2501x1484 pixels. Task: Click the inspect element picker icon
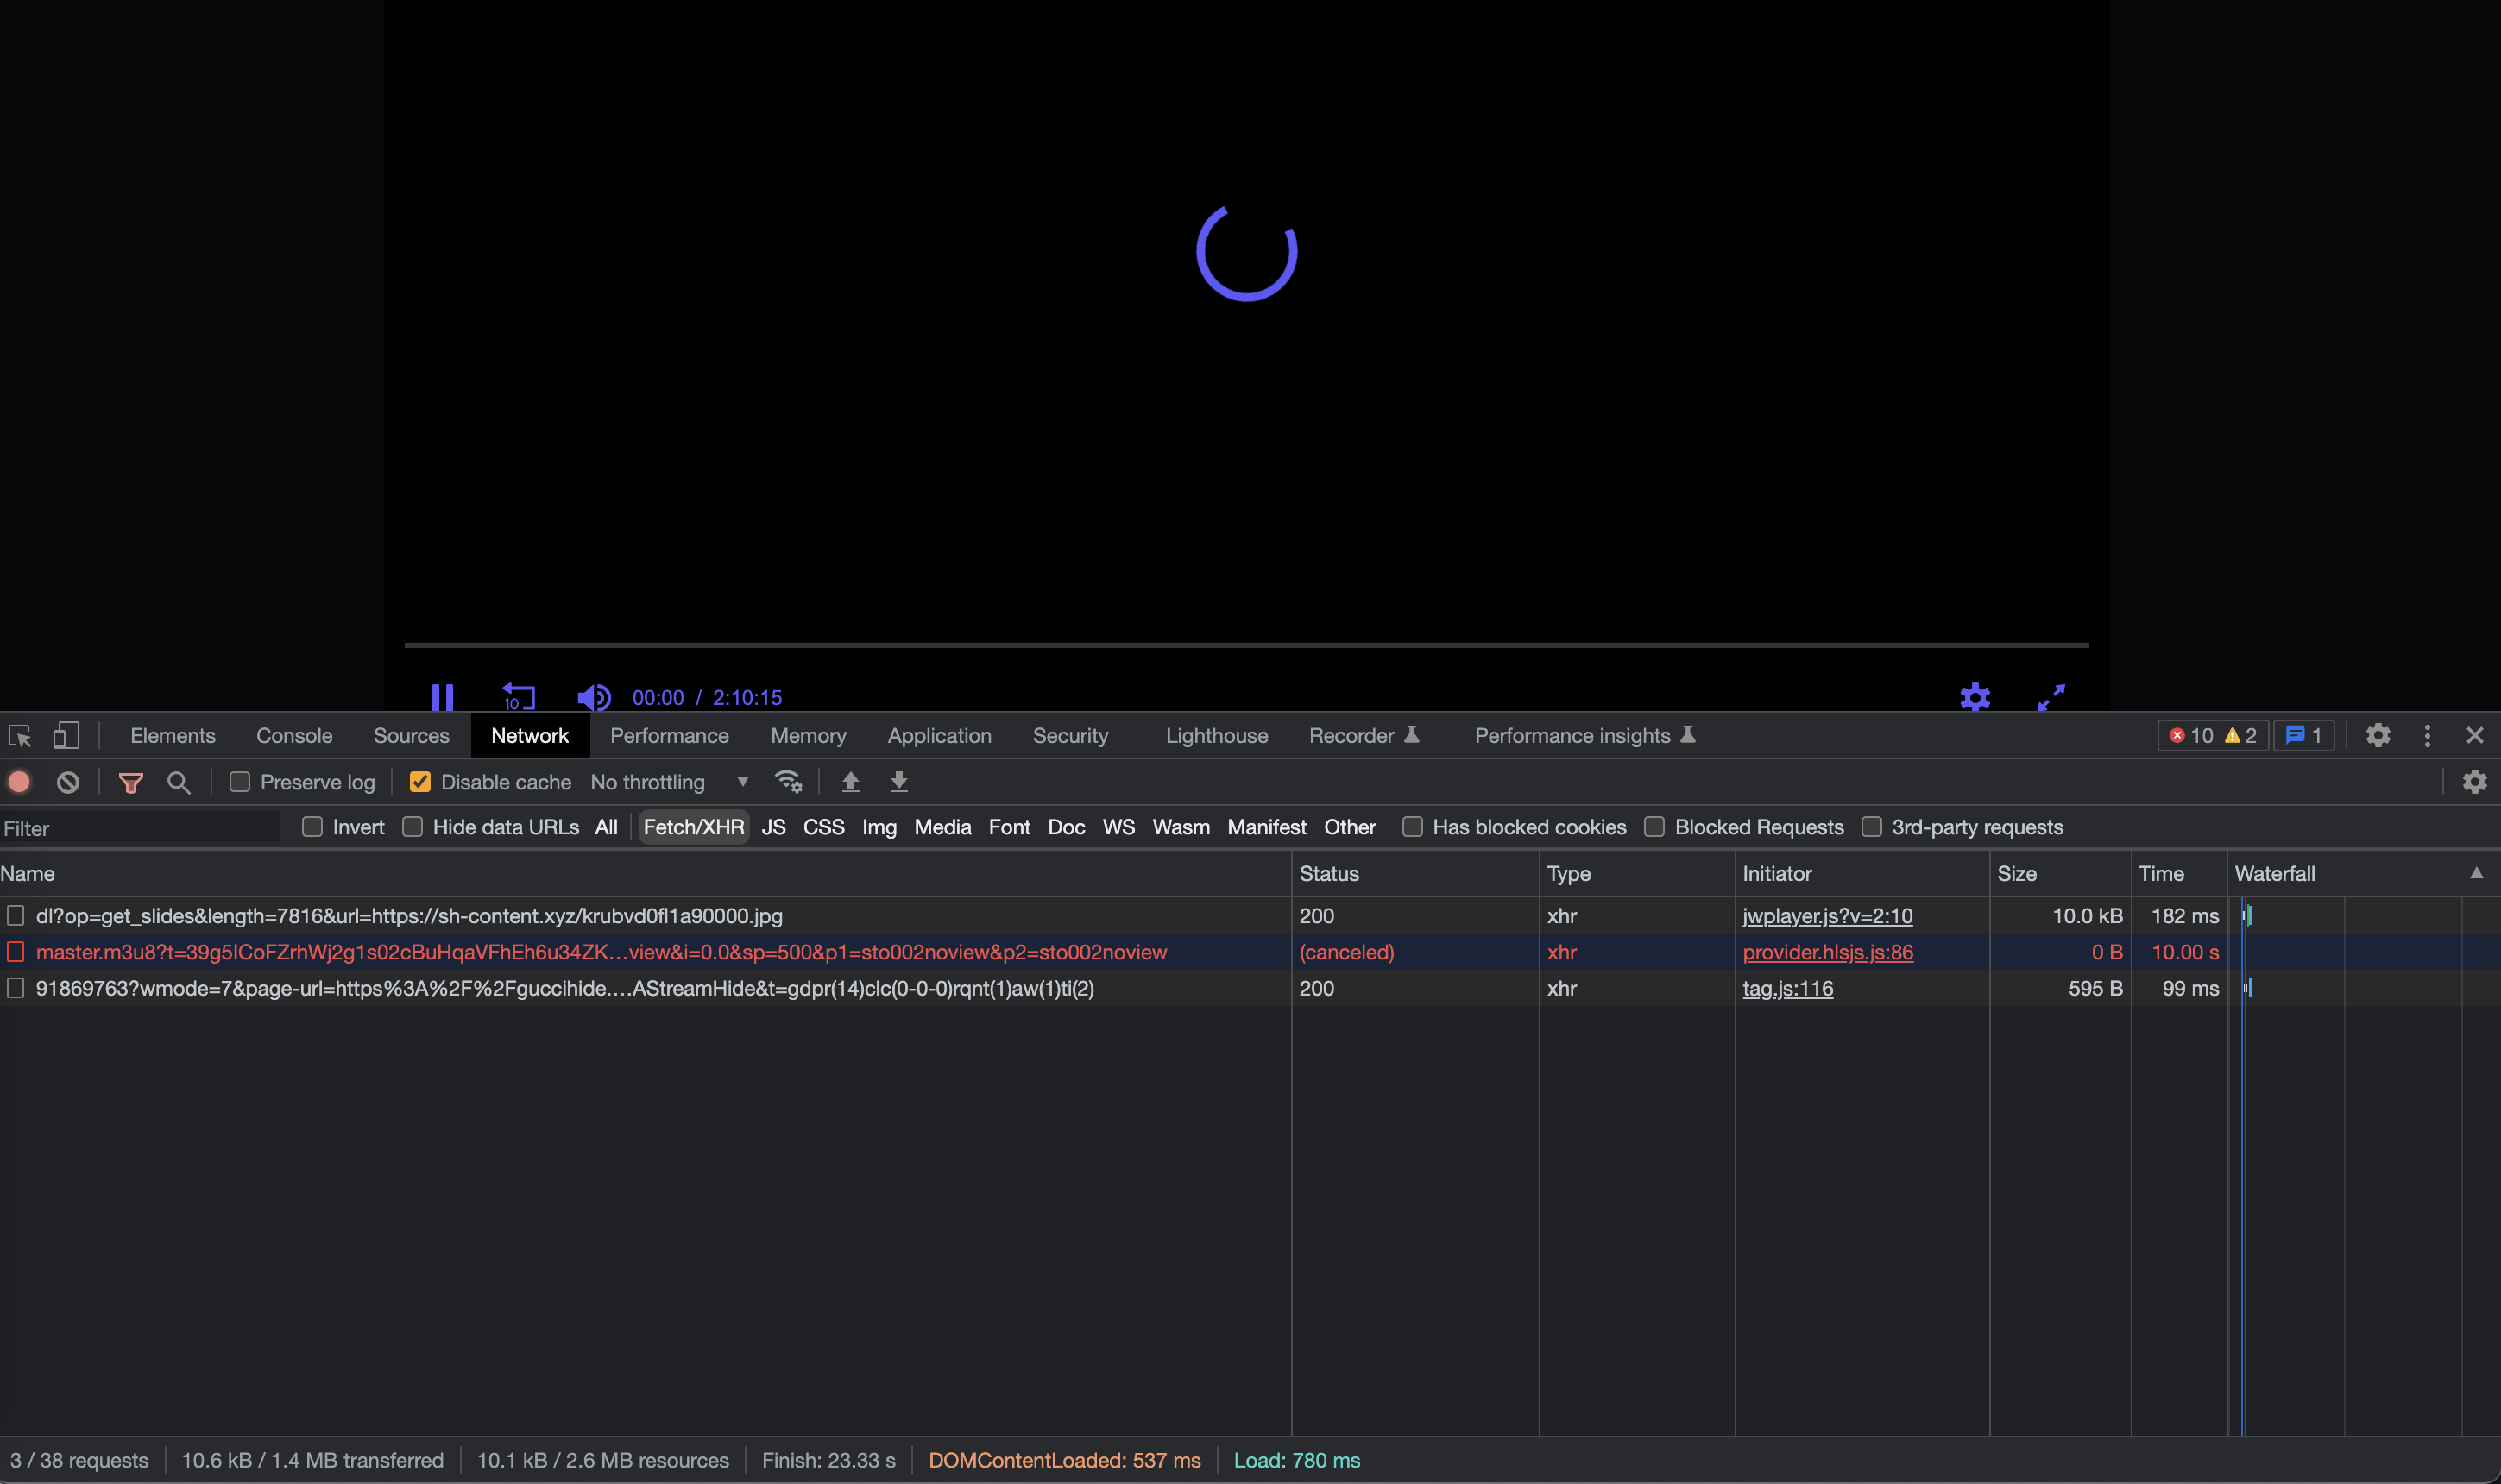[x=20, y=736]
